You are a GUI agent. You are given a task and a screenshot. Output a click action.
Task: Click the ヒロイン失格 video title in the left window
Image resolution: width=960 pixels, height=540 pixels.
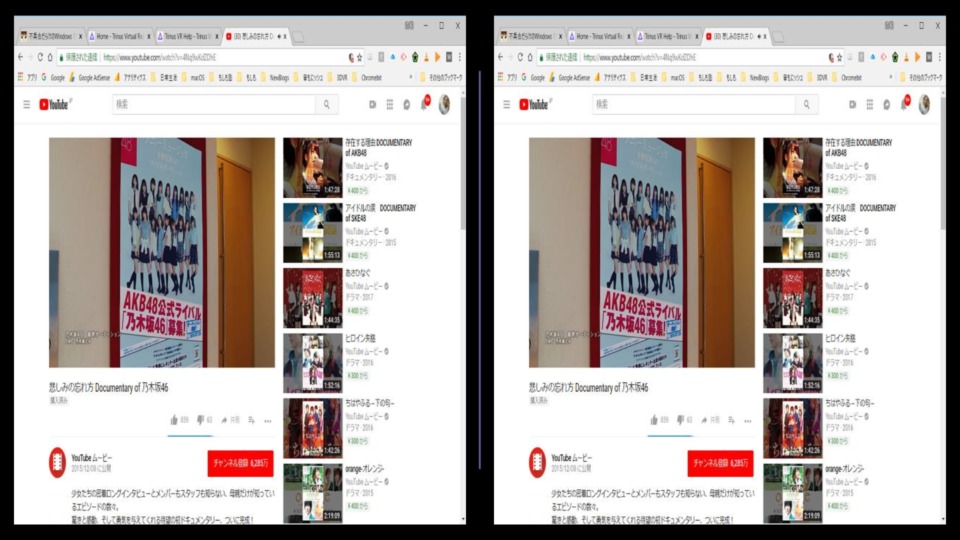[360, 339]
